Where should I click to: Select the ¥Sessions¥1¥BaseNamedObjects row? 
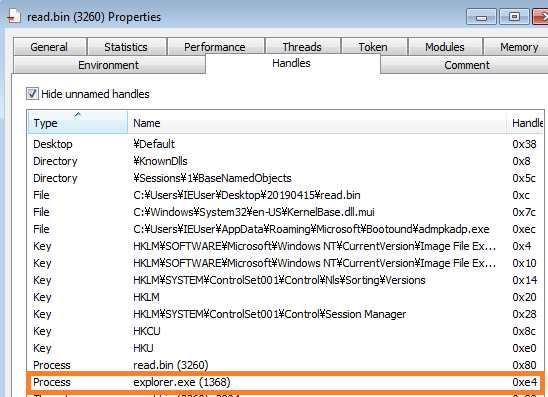tap(285, 178)
